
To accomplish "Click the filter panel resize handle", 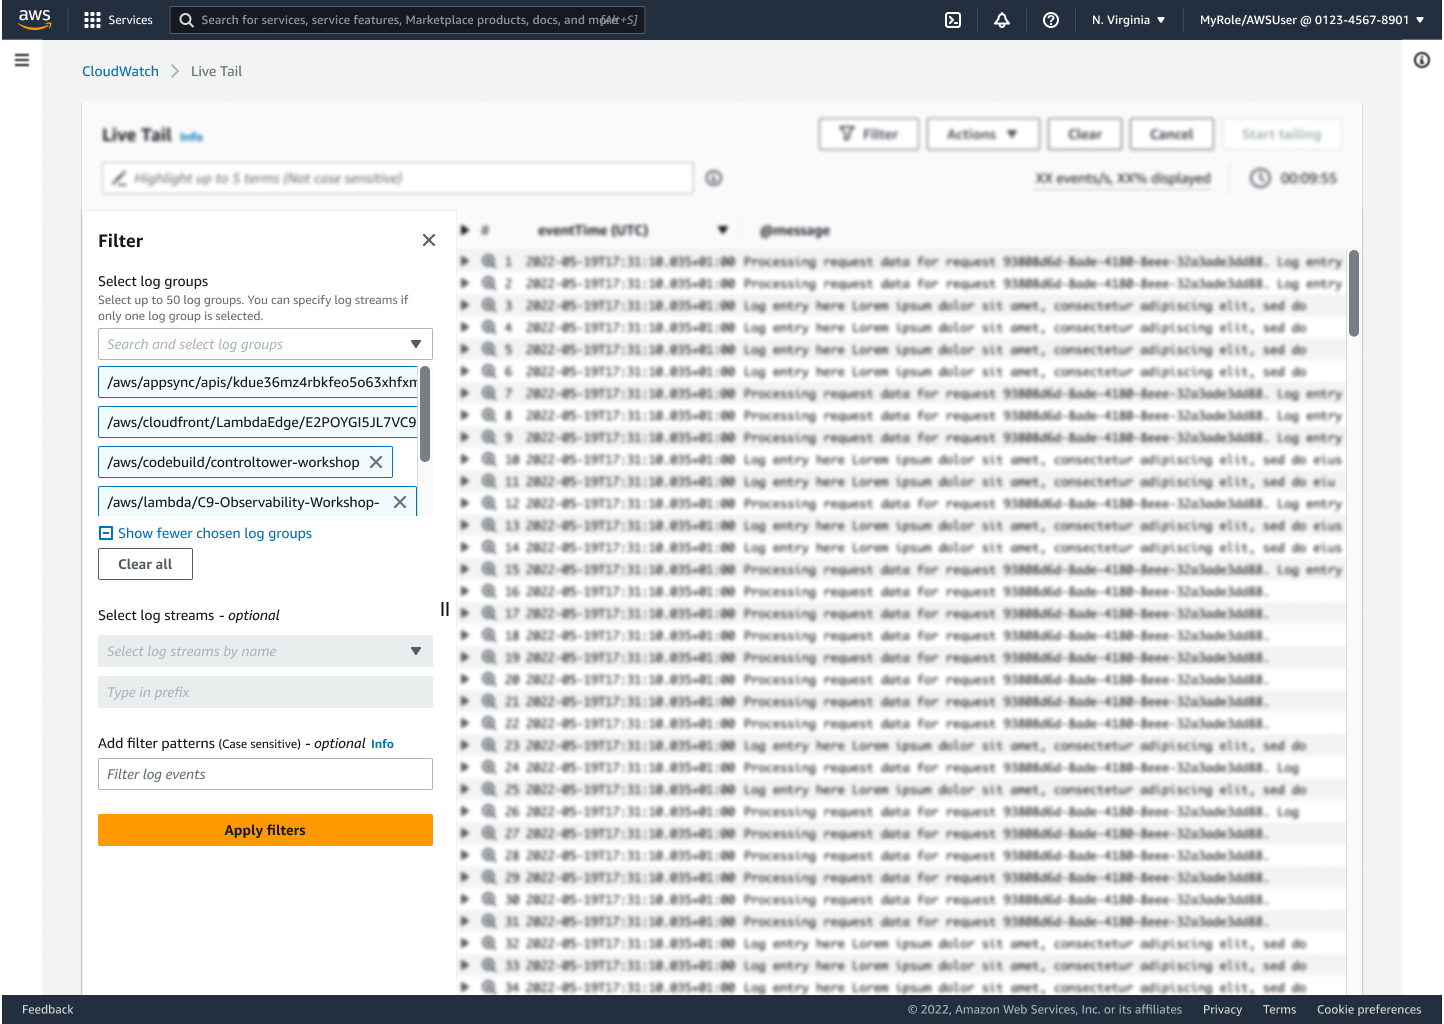I will (x=445, y=609).
